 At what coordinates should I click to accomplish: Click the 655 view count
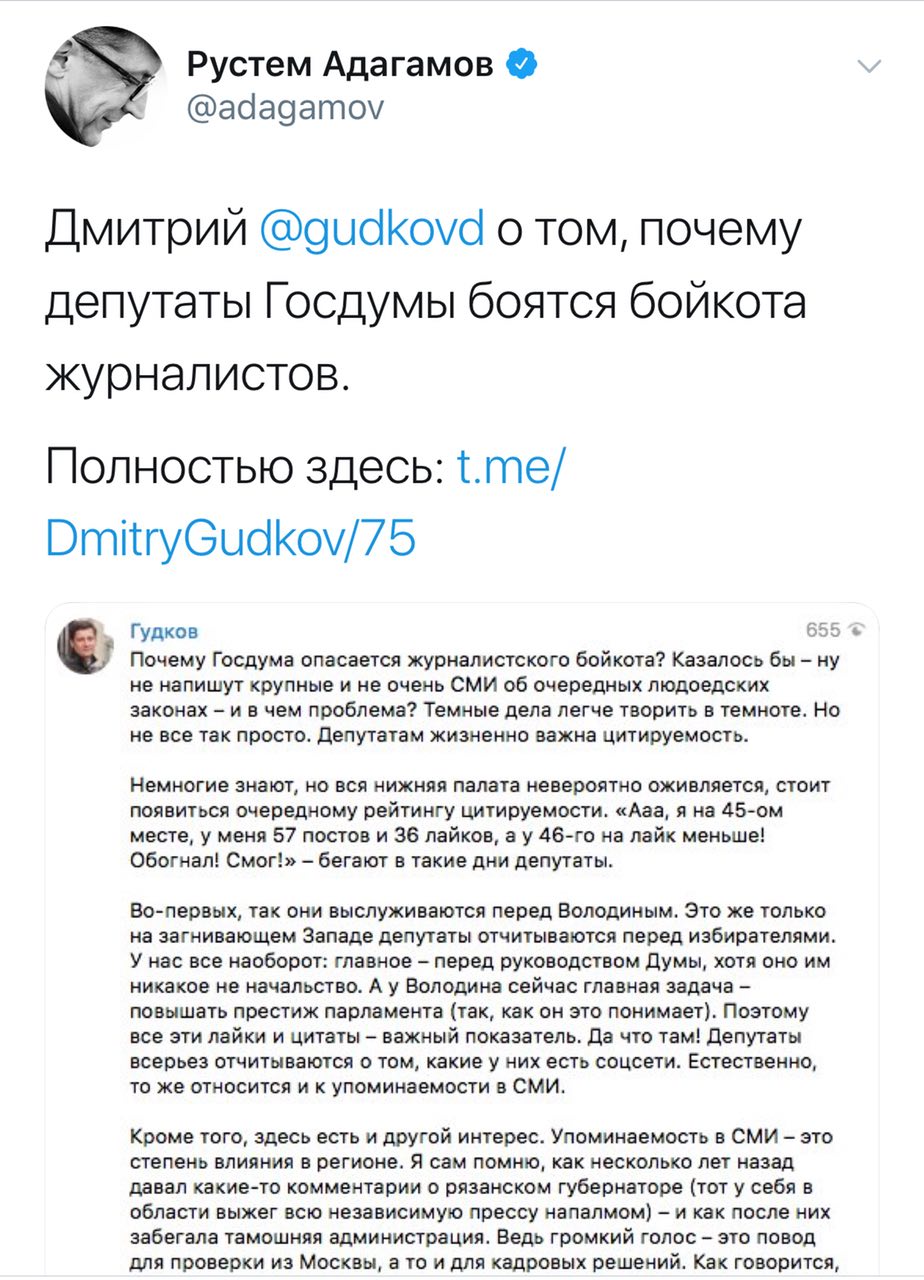click(823, 630)
